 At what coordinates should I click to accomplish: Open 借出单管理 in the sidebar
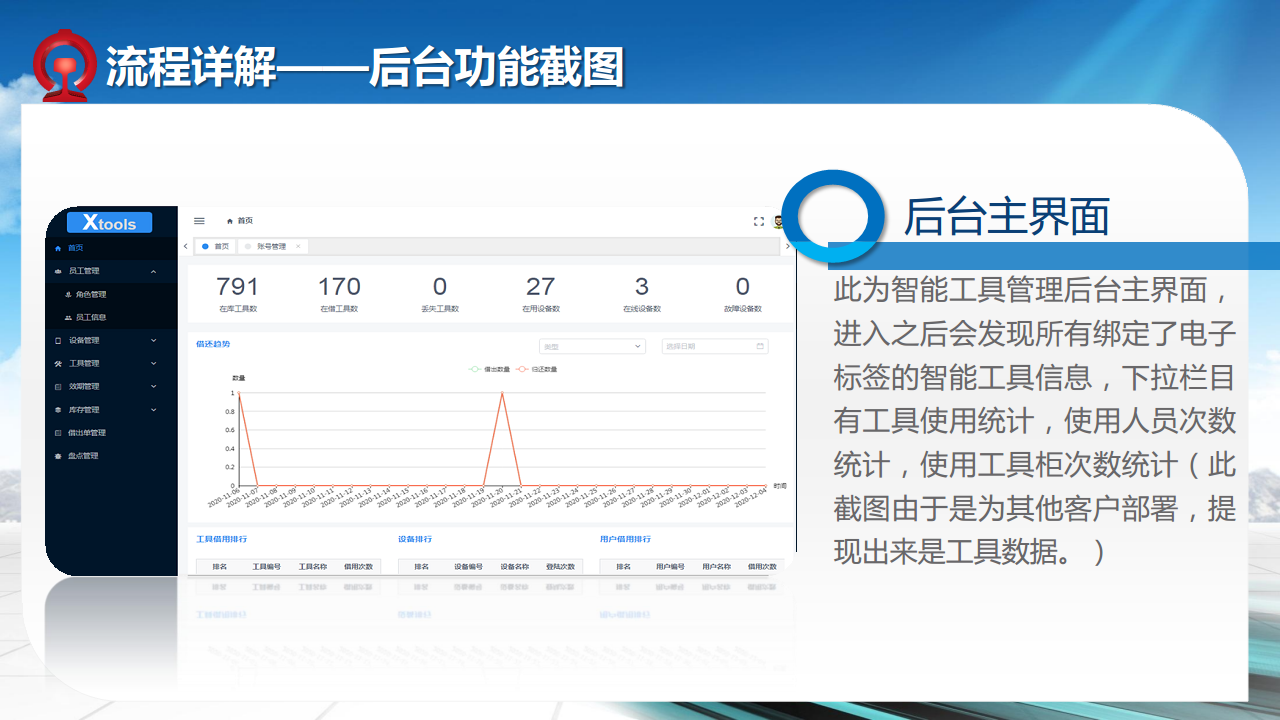click(111, 433)
